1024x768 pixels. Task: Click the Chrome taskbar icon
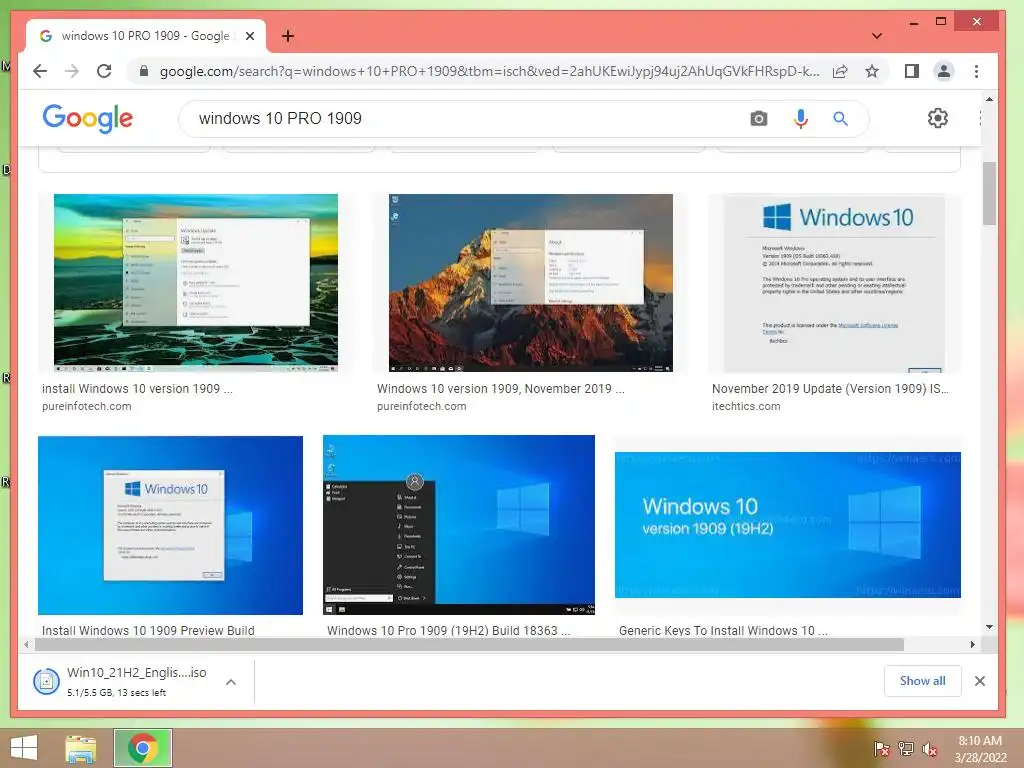coord(143,748)
